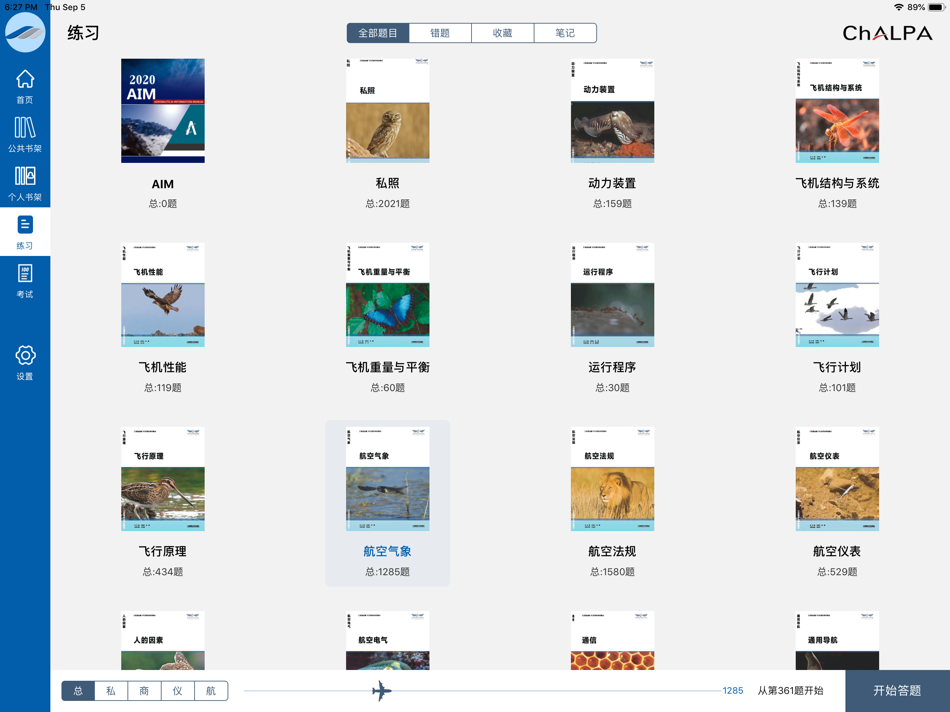The width and height of the screenshot is (950, 712).
Task: Switch to 收藏 tab
Action: (x=502, y=33)
